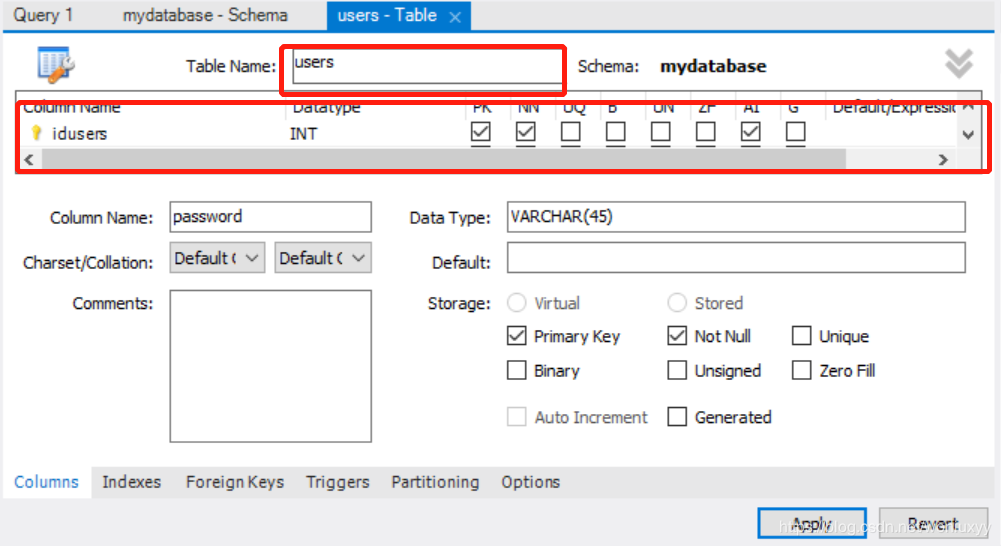
Task: Open the Options tab
Action: point(531,482)
